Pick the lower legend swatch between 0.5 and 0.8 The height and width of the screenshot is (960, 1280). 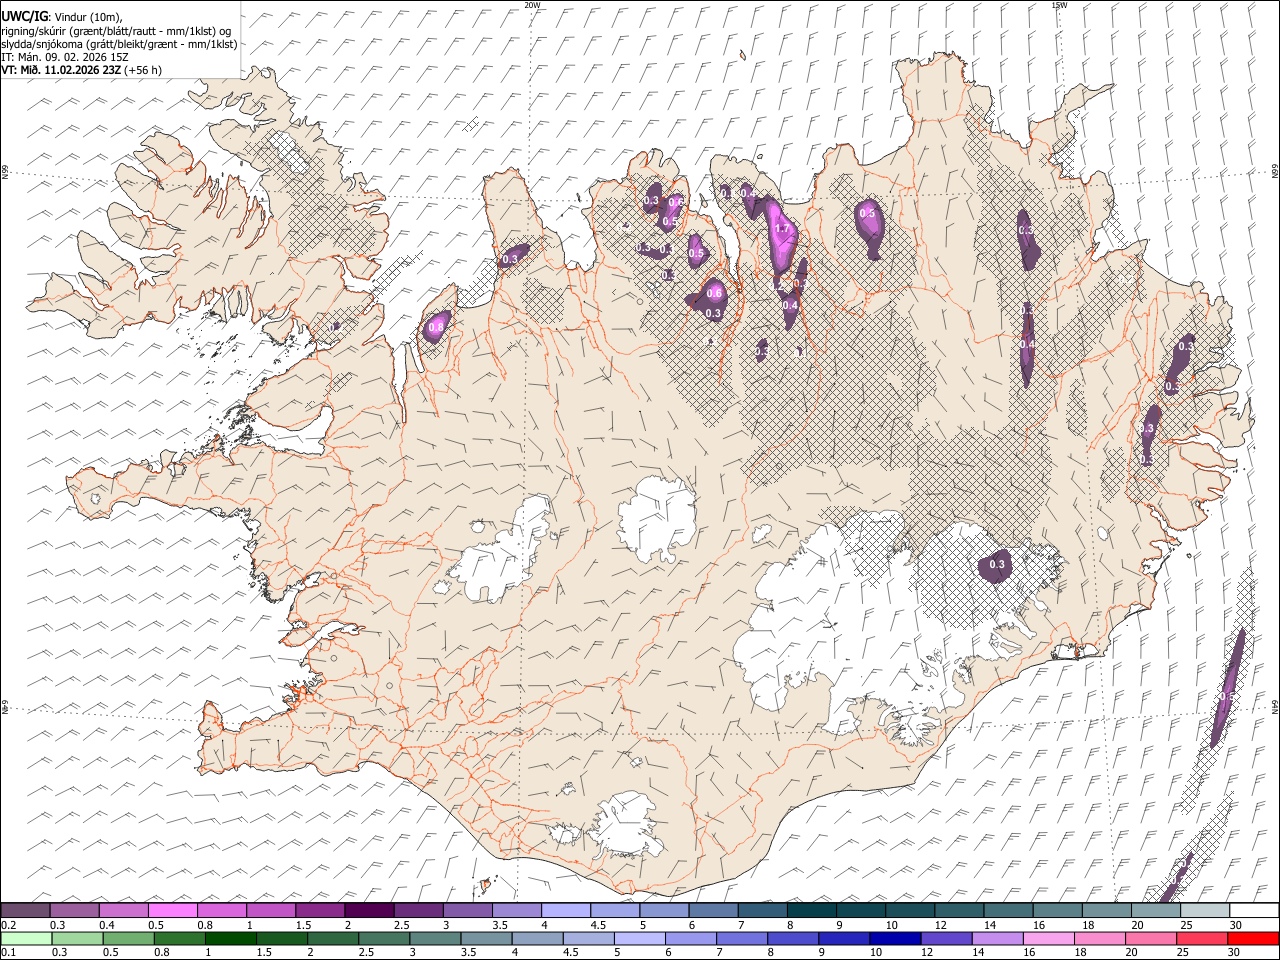coord(129,938)
